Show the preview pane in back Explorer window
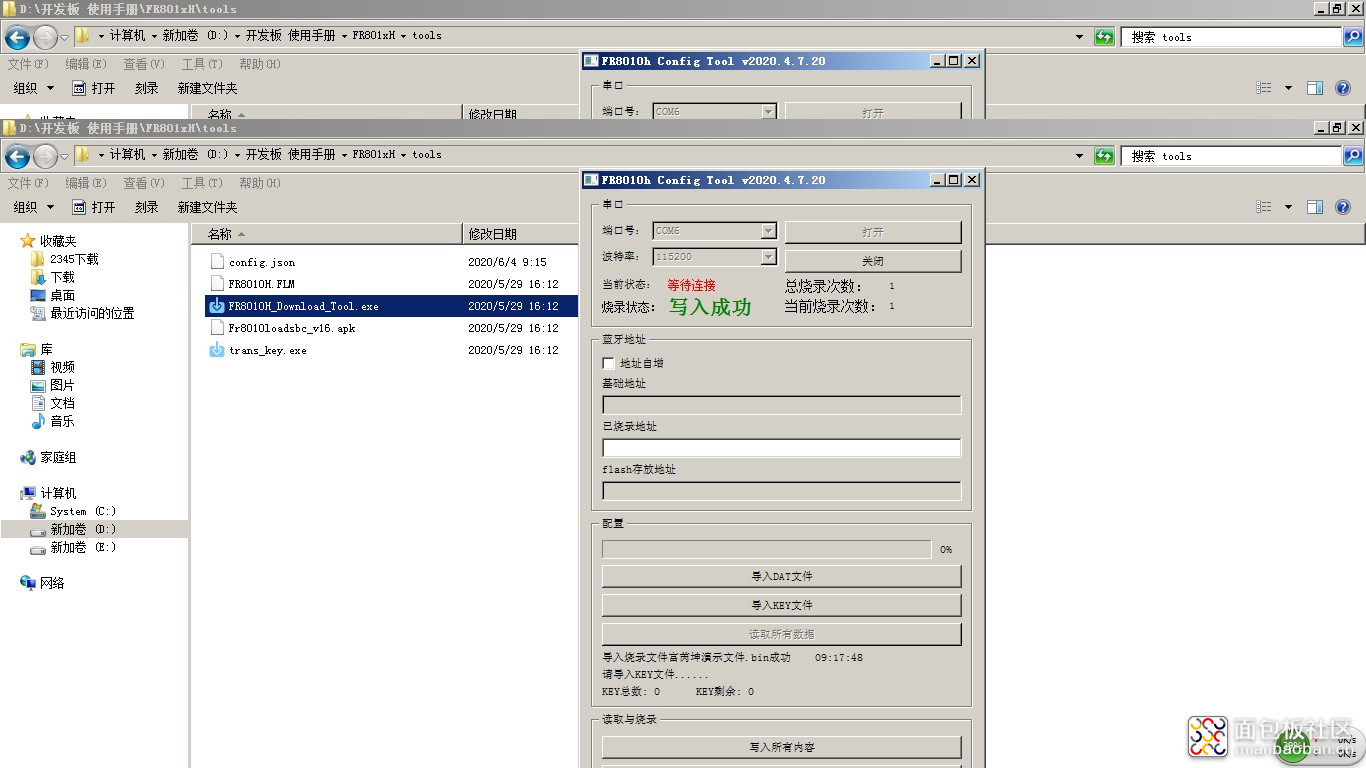This screenshot has width=1366, height=768. pyautogui.click(x=1315, y=88)
